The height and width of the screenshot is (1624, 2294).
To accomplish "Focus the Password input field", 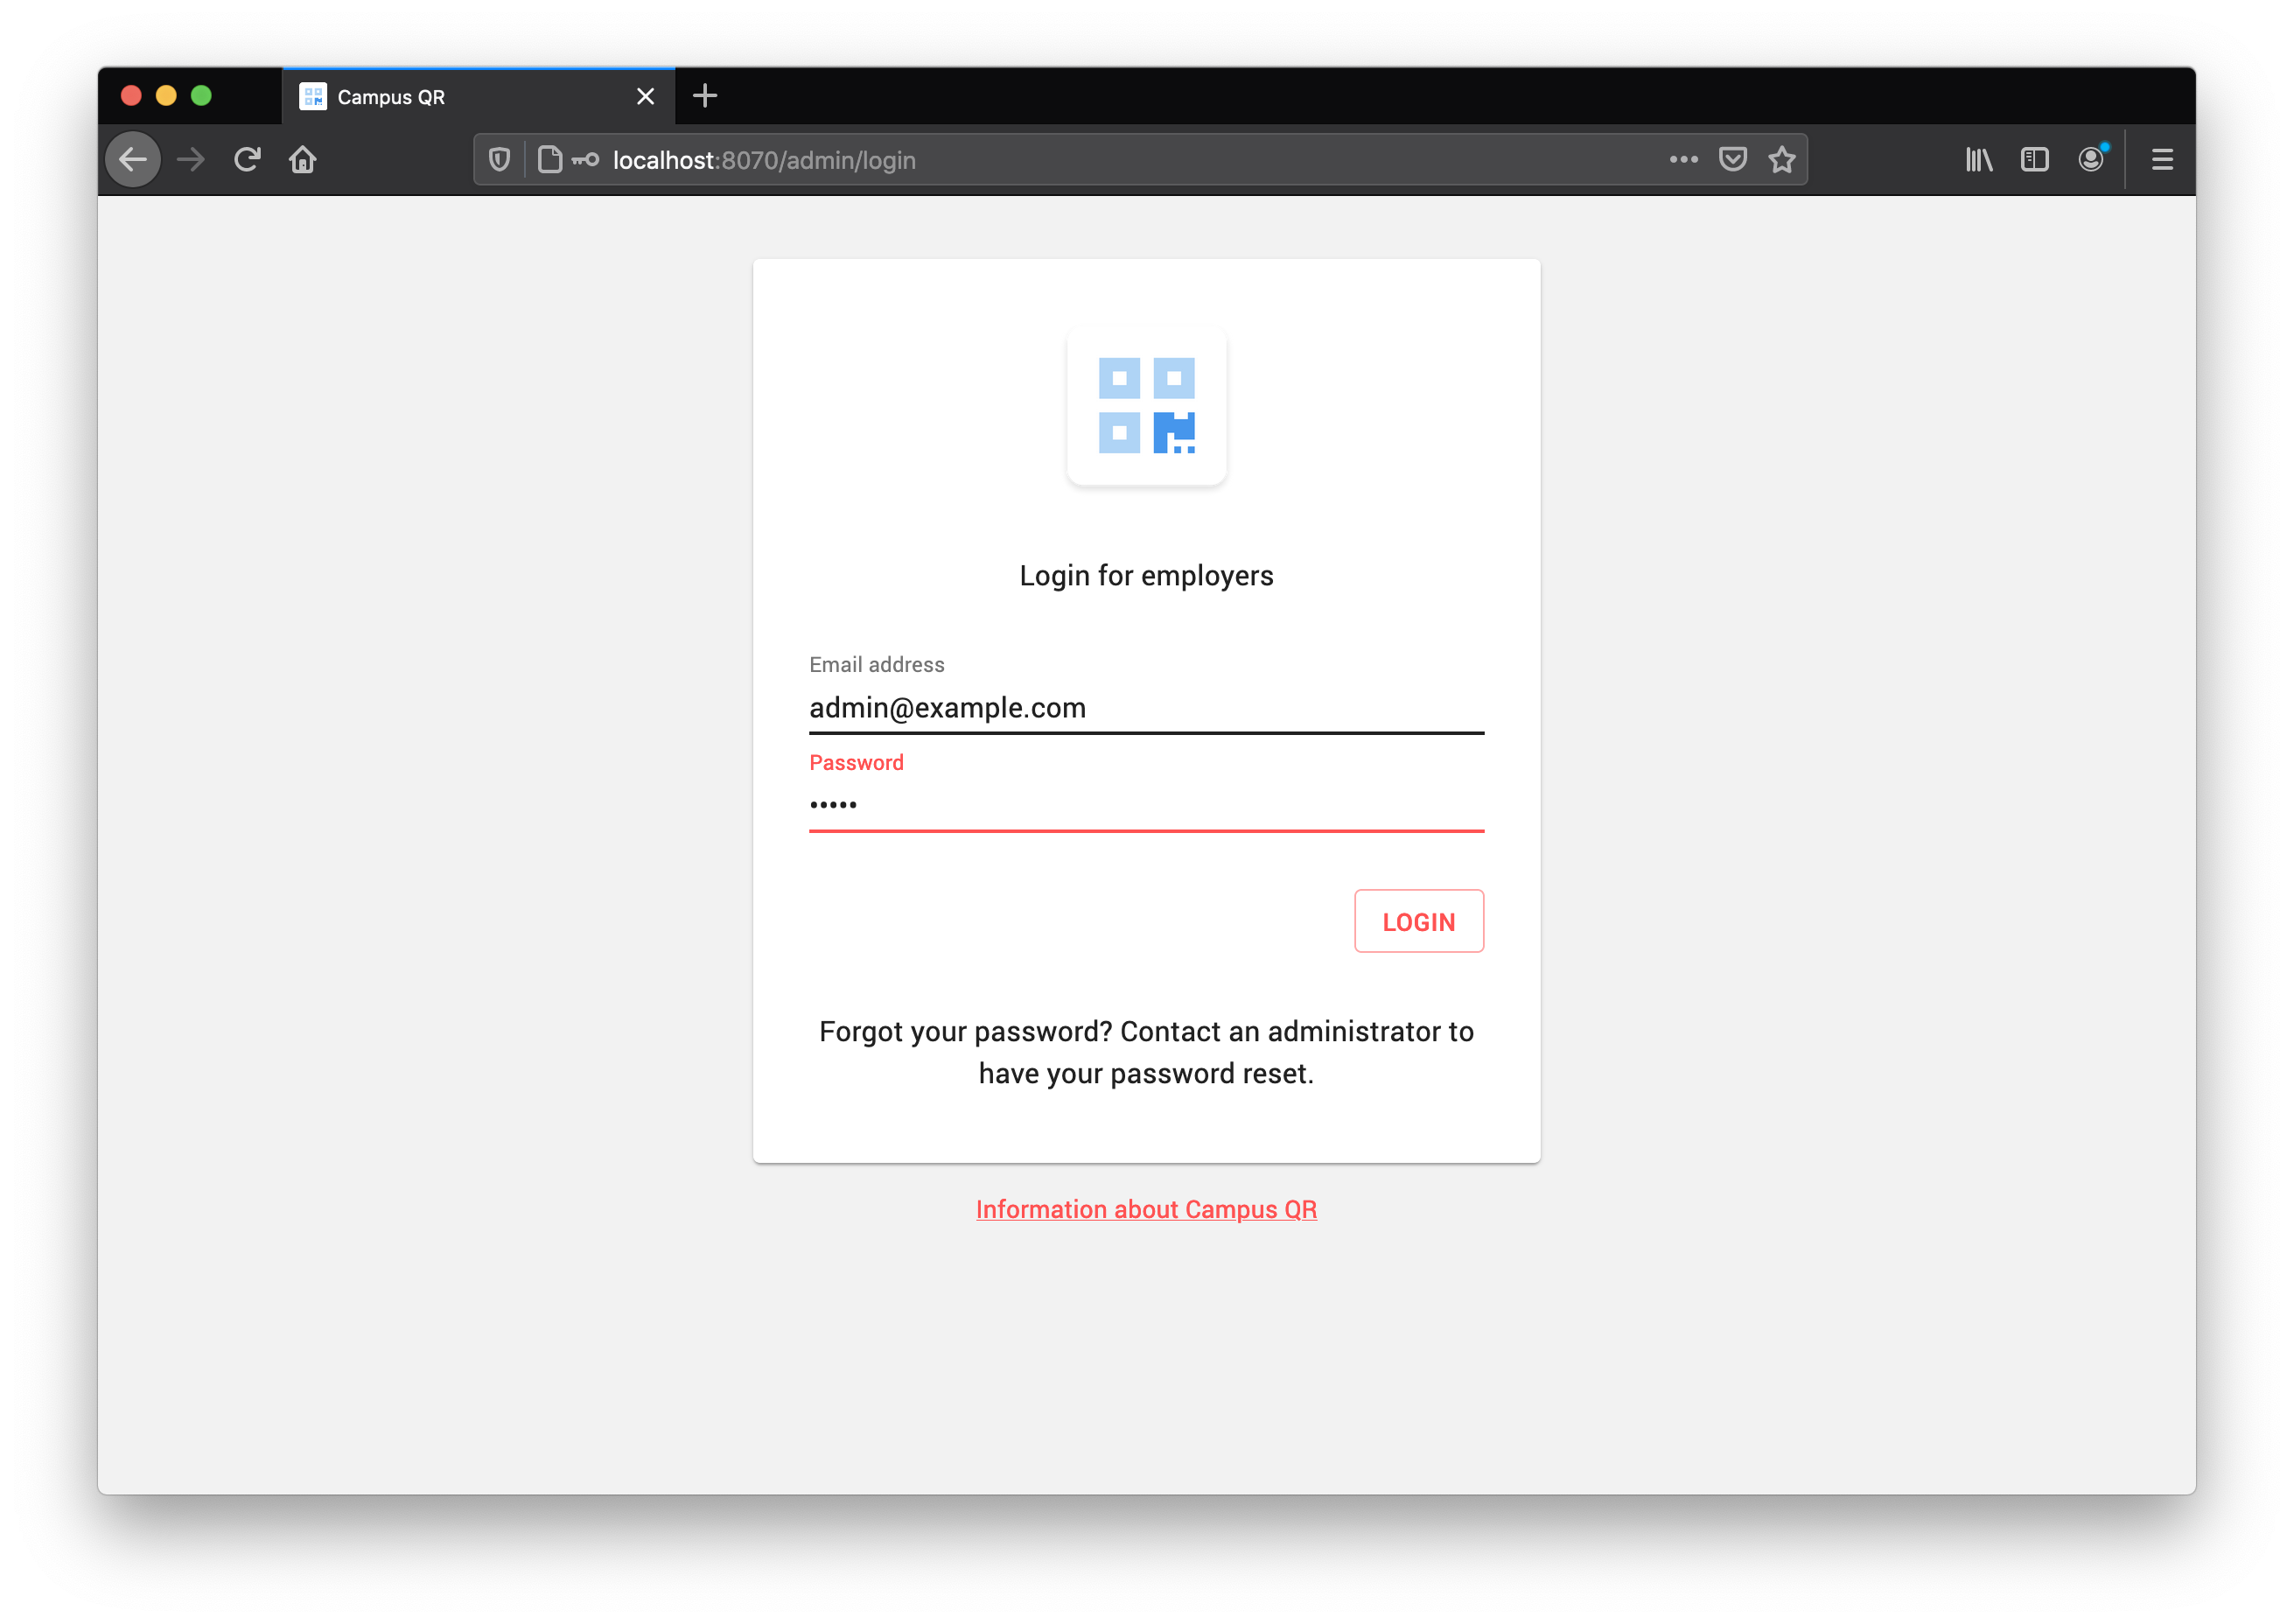I will pyautogui.click(x=1146, y=805).
